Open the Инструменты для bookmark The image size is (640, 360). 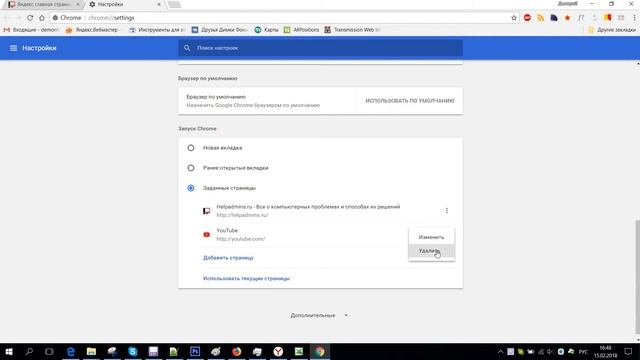pos(157,30)
